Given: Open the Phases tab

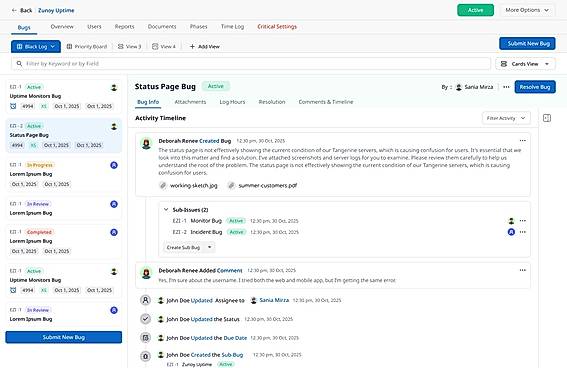Looking at the screenshot, I should (199, 27).
